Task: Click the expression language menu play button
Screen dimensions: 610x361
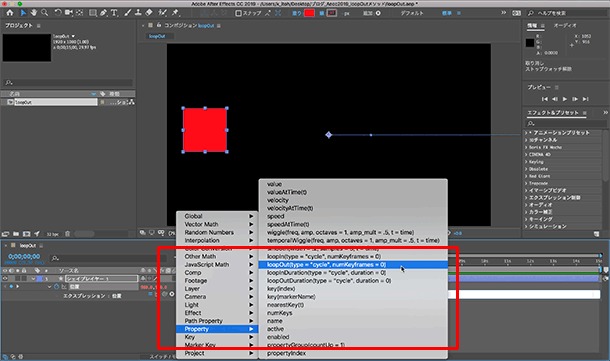Action: point(172,294)
